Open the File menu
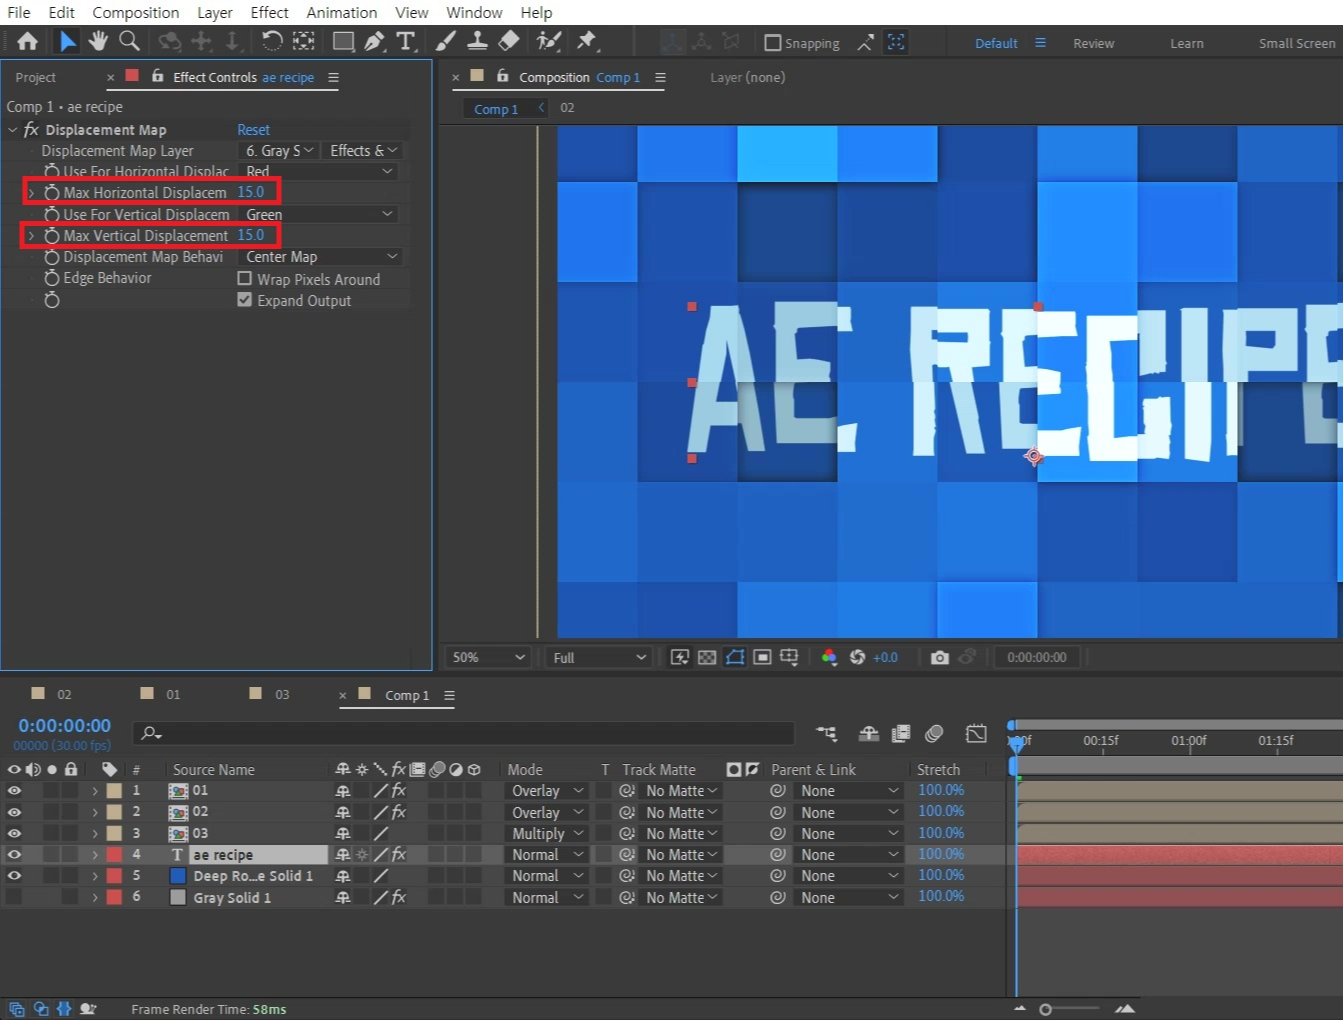 19,12
